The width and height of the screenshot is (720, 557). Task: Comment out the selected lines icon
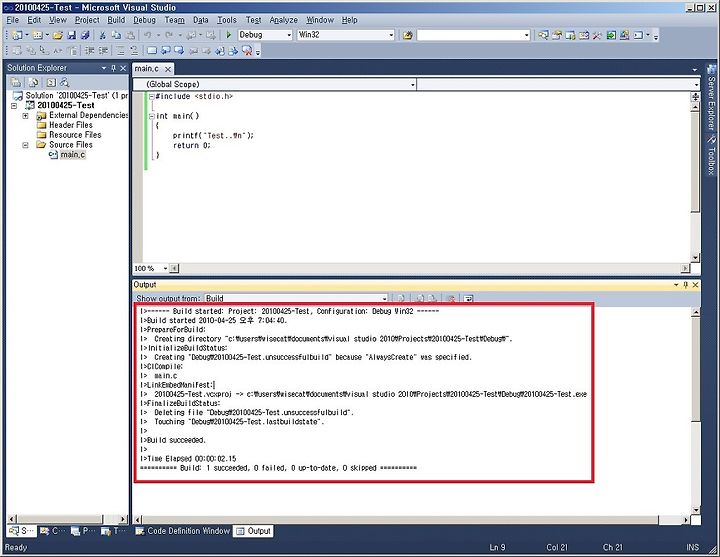click(x=120, y=51)
